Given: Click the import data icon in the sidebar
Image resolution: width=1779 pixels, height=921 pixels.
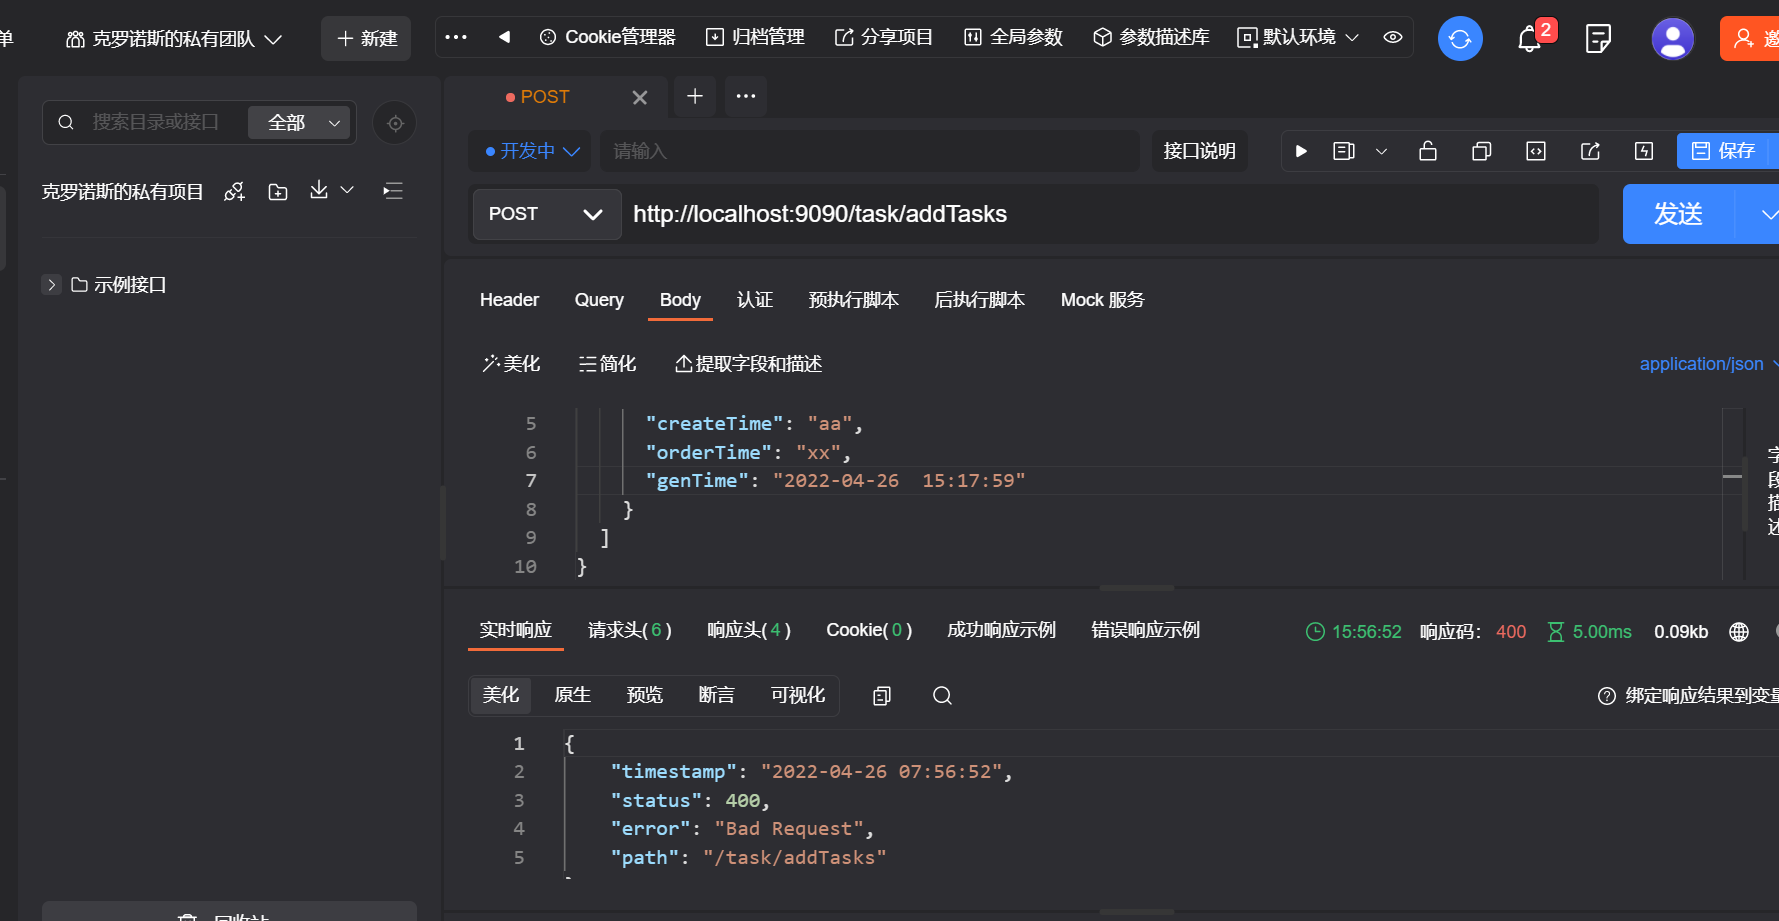Looking at the screenshot, I should pyautogui.click(x=318, y=190).
